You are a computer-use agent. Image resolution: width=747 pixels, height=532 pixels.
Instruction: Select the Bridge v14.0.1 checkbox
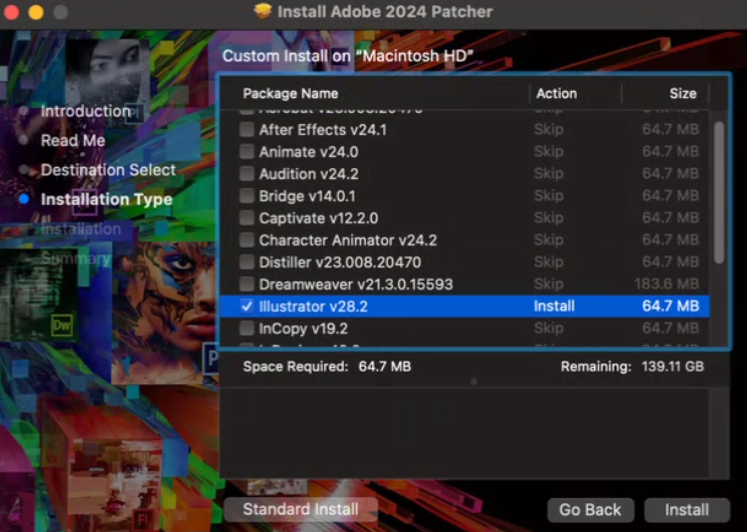pyautogui.click(x=247, y=196)
